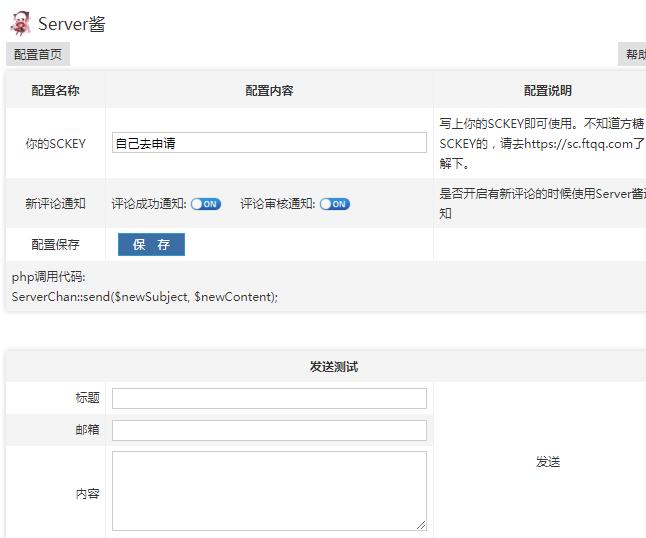Click the 发送 button
Image resolution: width=646 pixels, height=538 pixels.
tap(548, 462)
